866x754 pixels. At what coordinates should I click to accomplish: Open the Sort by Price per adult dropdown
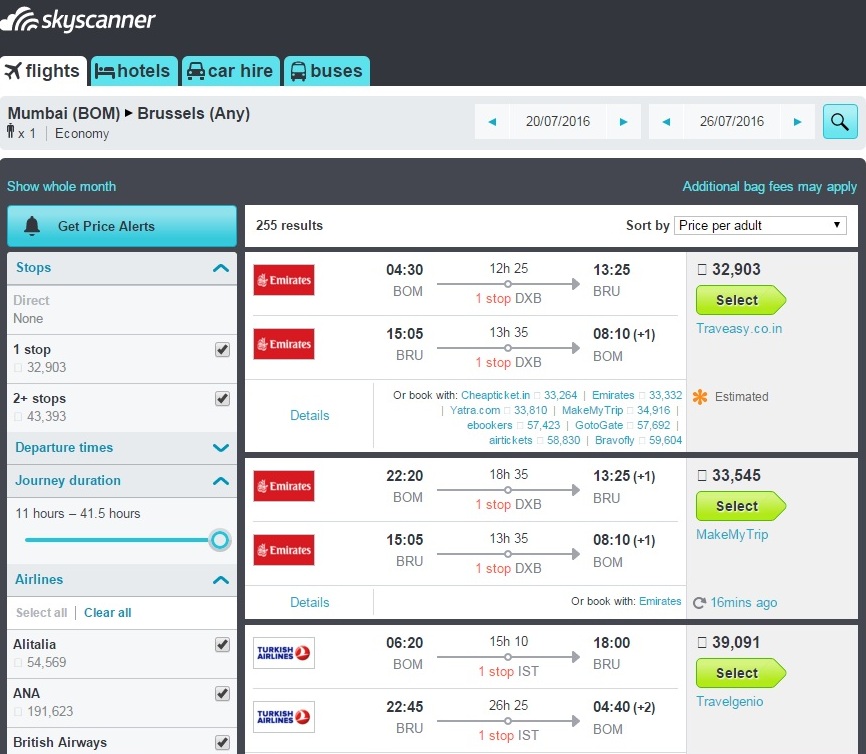coord(760,225)
